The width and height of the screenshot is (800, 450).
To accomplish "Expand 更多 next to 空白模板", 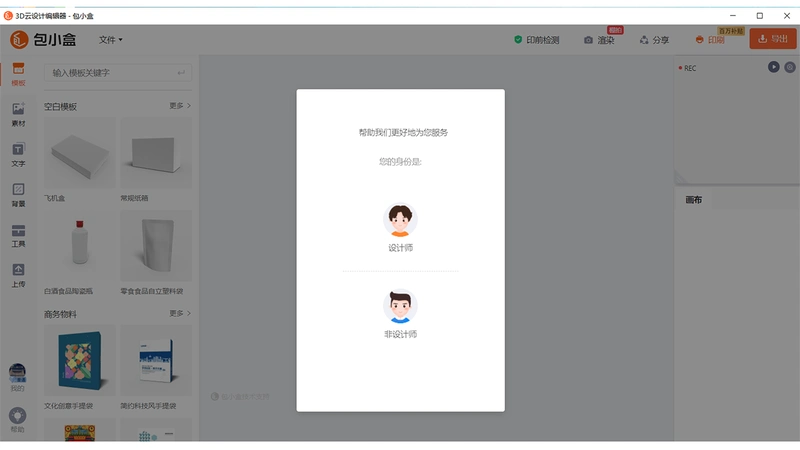I will click(180, 106).
